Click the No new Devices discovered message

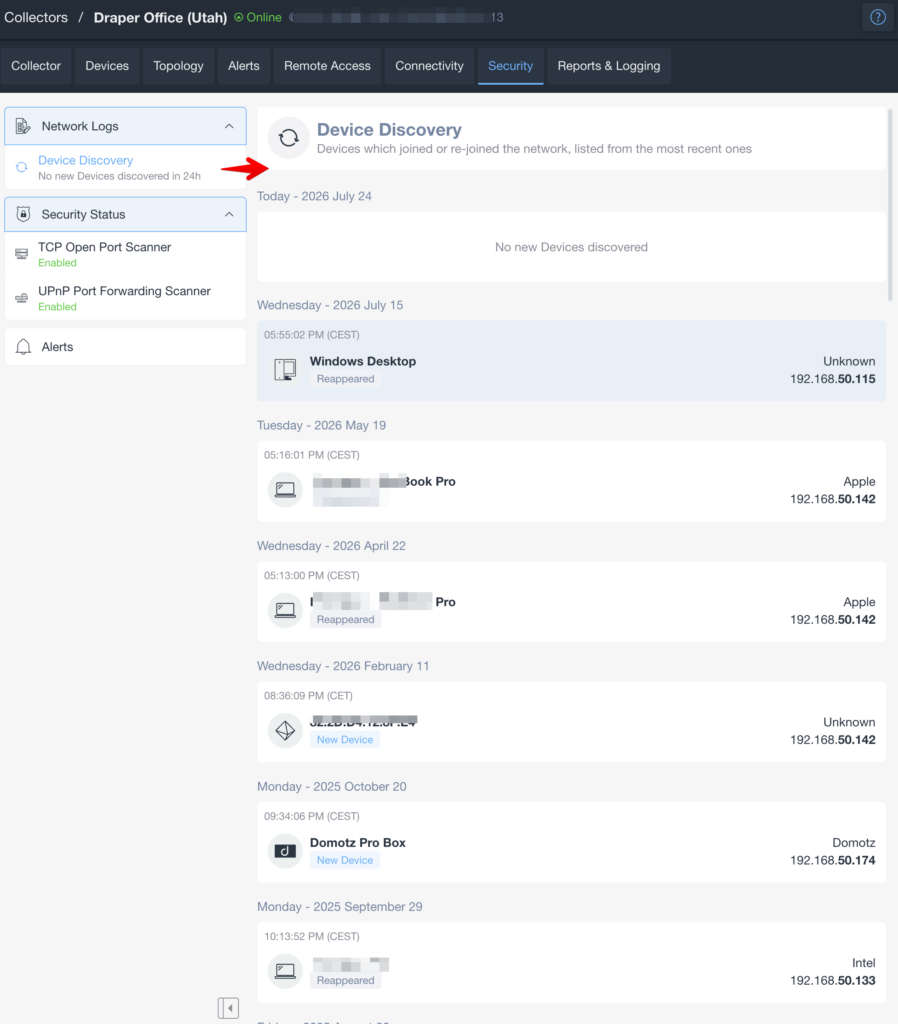pyautogui.click(x=571, y=247)
